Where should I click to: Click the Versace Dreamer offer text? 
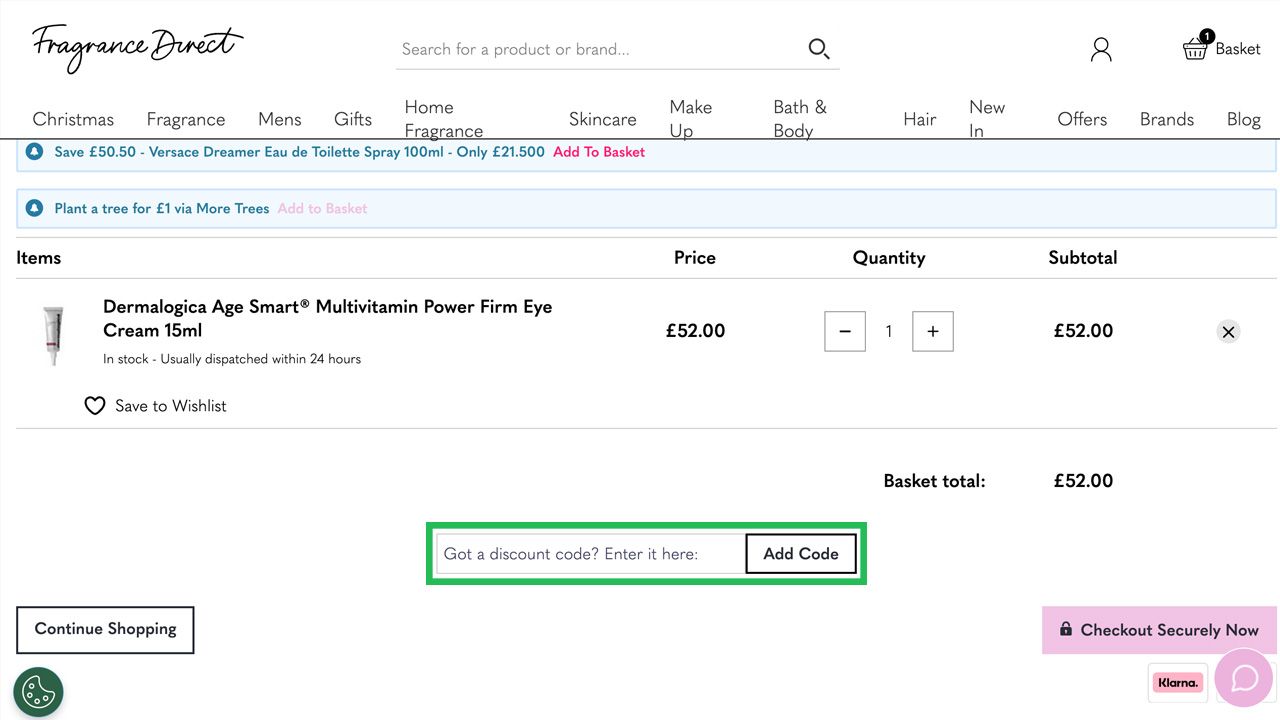point(300,152)
